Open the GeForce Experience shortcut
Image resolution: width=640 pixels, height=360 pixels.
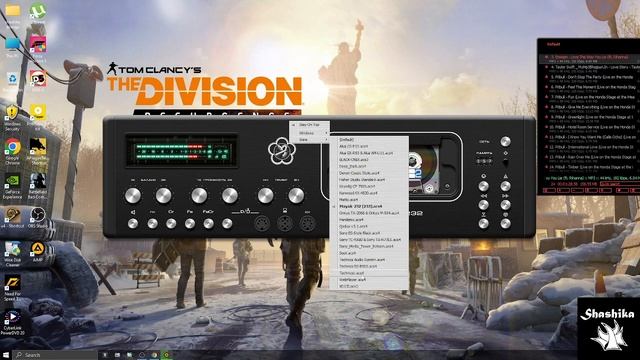tap(12, 186)
